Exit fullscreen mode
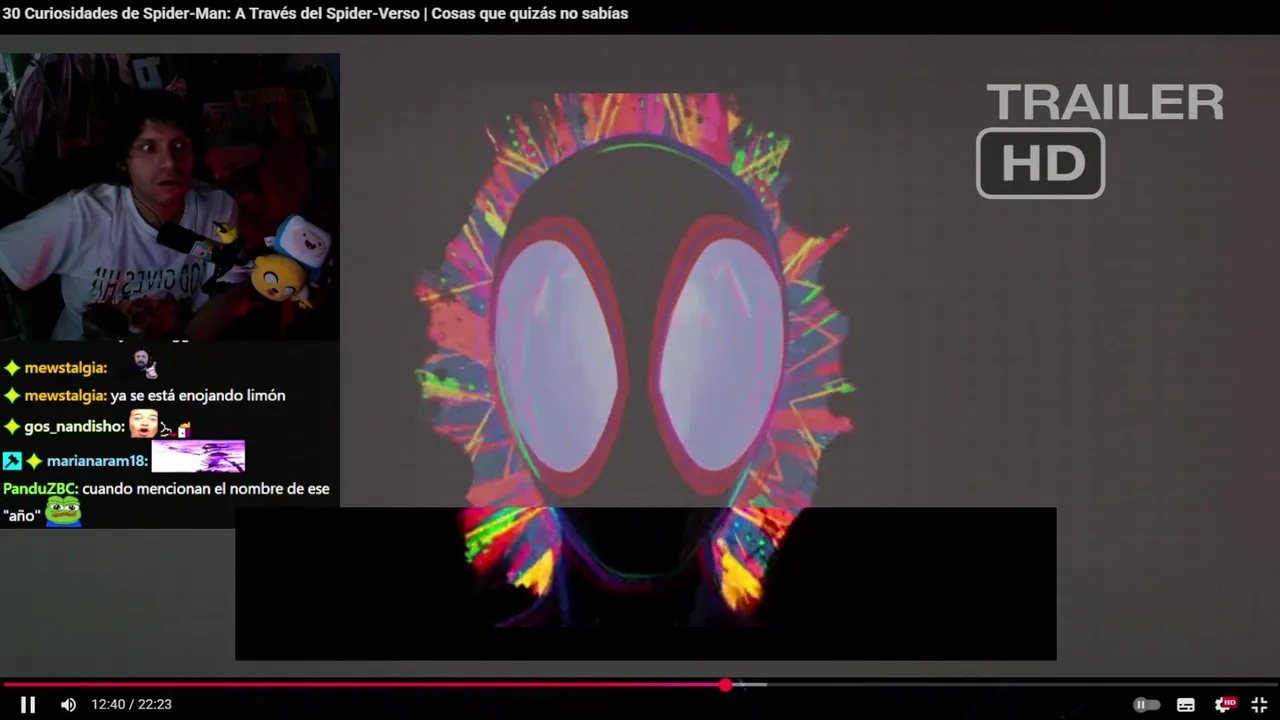 point(1260,704)
